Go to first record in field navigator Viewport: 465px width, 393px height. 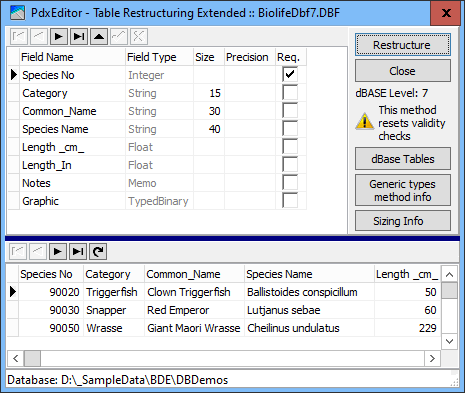pos(19,37)
